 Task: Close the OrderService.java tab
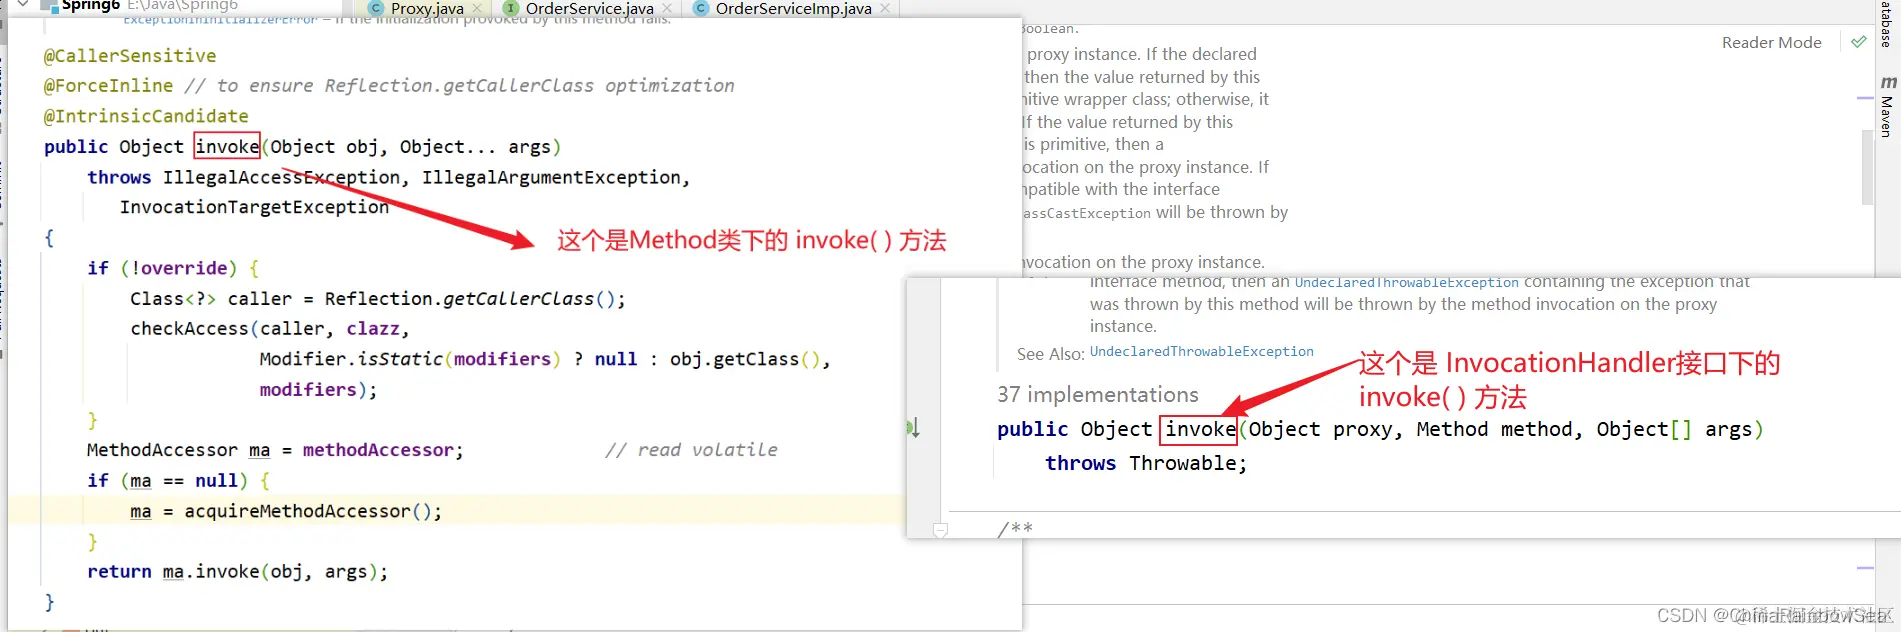point(667,8)
